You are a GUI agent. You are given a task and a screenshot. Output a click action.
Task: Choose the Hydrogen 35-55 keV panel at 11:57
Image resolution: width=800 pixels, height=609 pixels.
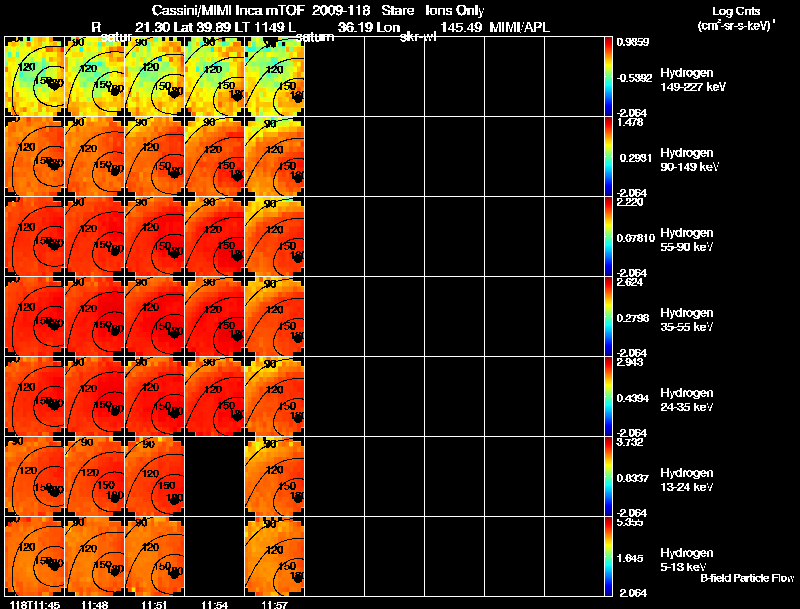(x=274, y=317)
